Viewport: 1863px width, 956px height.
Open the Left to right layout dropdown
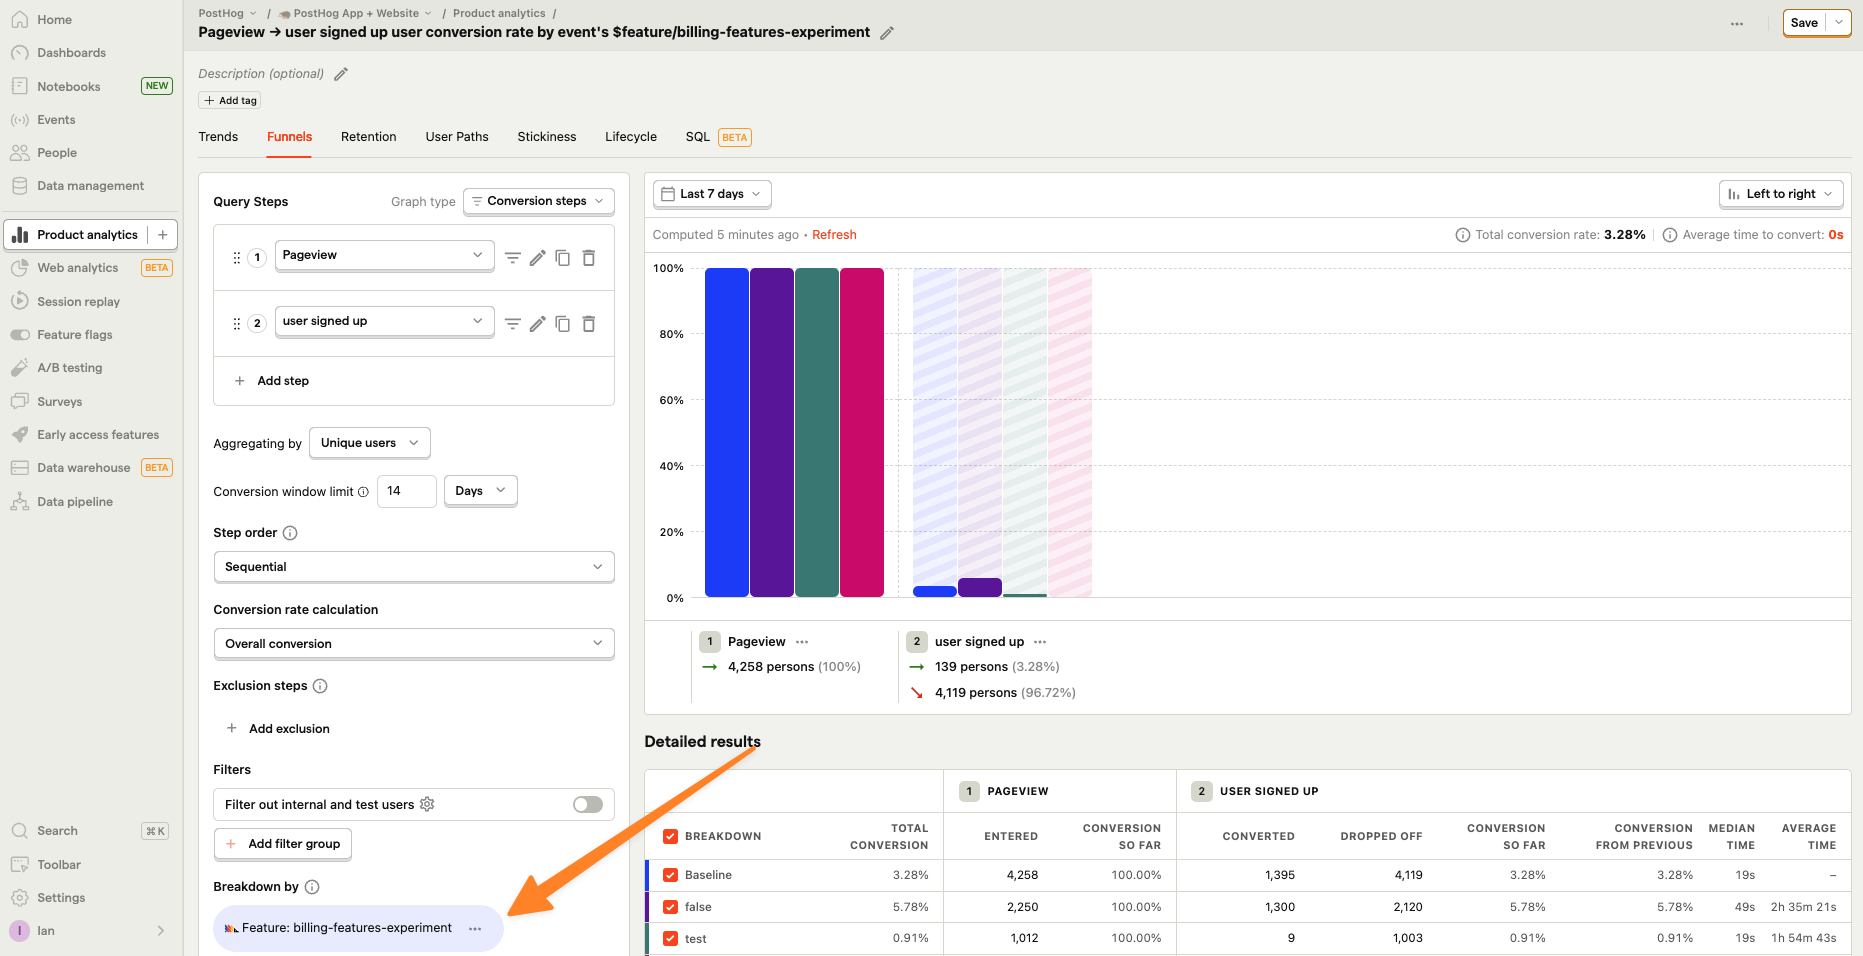coord(1781,194)
